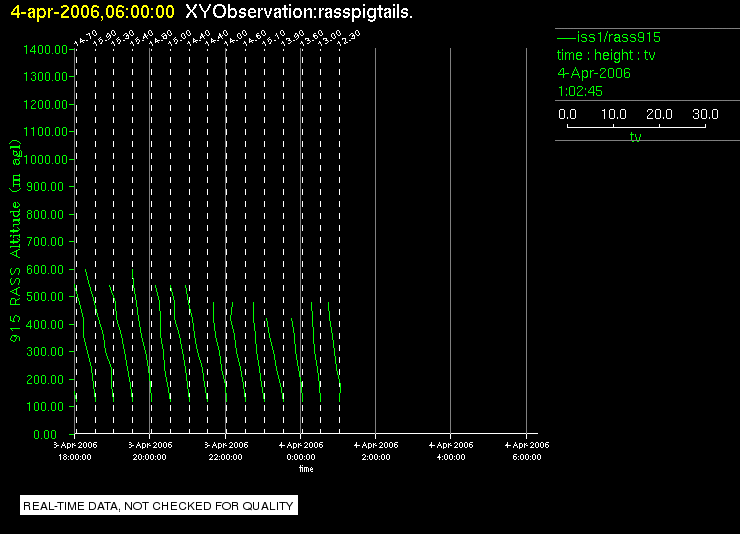This screenshot has height=534, width=740.
Task: Click the 300.00 altitude tick label
Action: [x=47, y=351]
